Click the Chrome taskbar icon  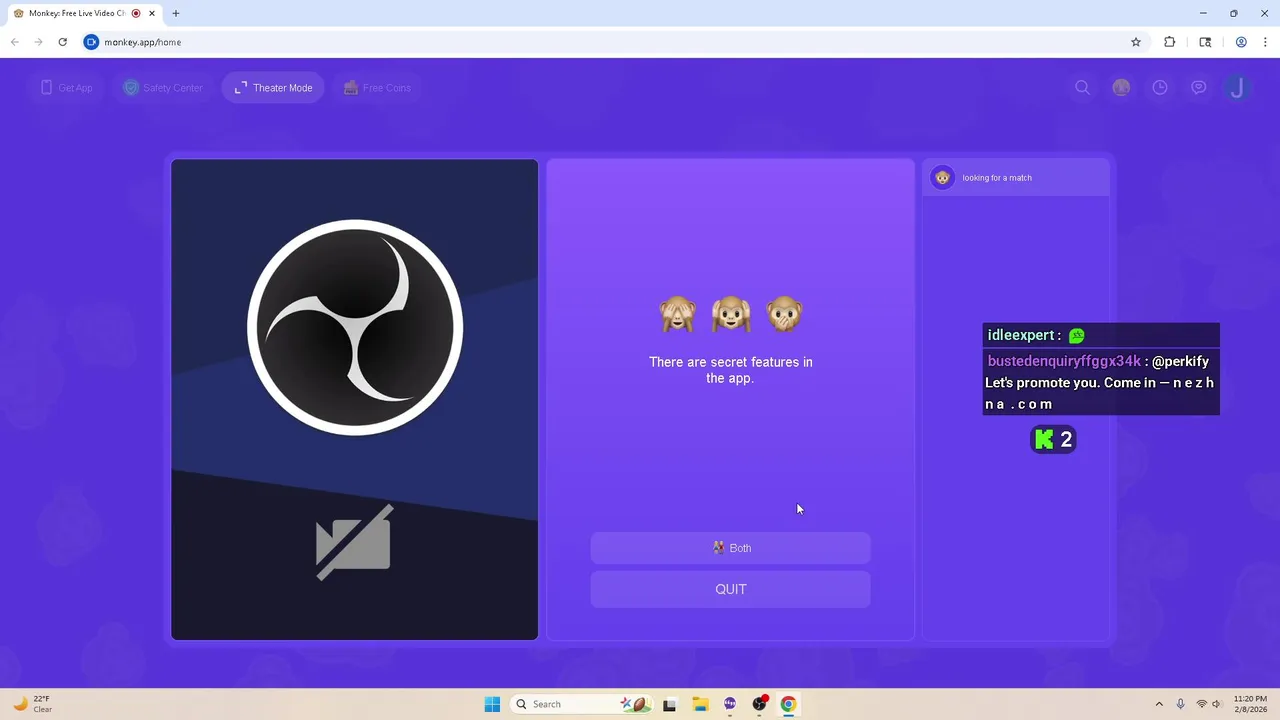point(788,704)
